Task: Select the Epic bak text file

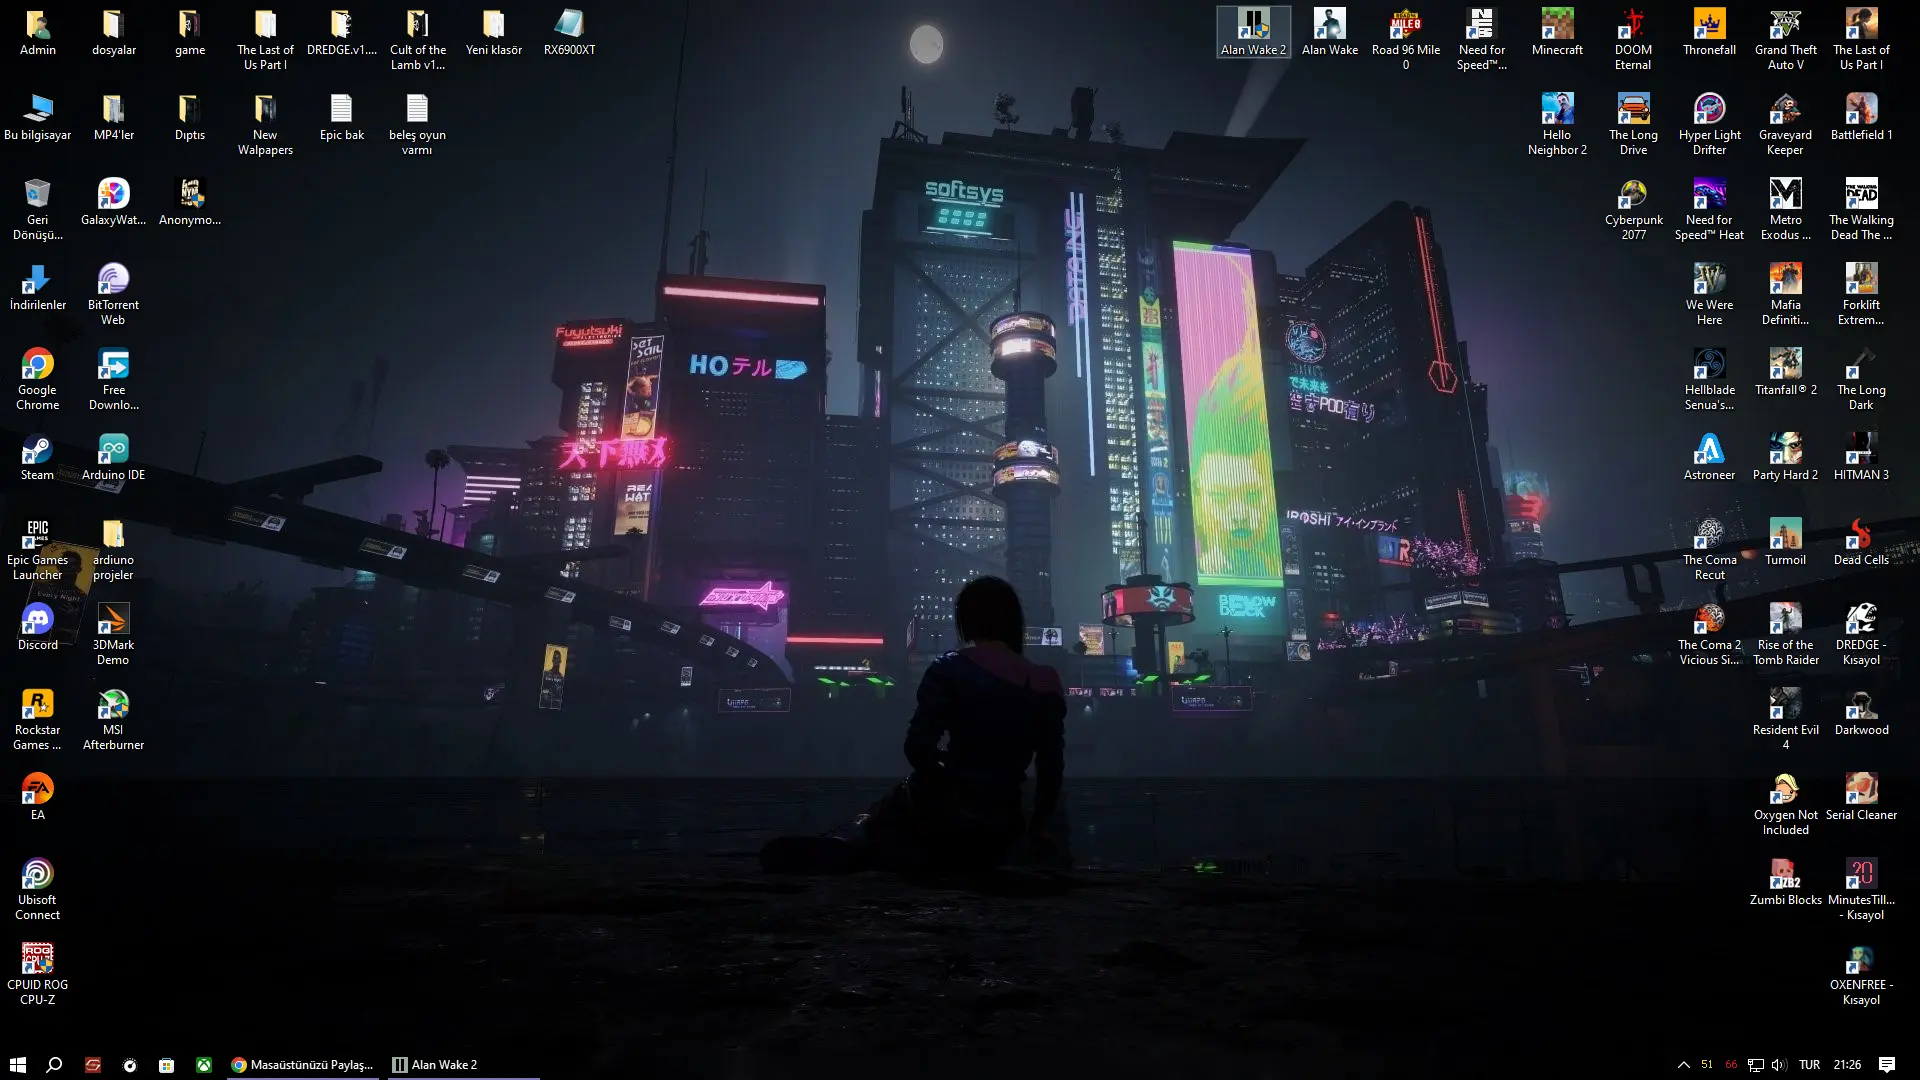Action: 341,117
